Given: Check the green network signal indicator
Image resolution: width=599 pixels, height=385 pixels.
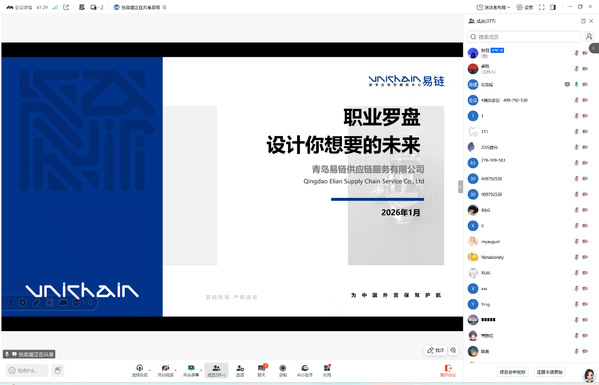Looking at the screenshot, I should point(55,7).
